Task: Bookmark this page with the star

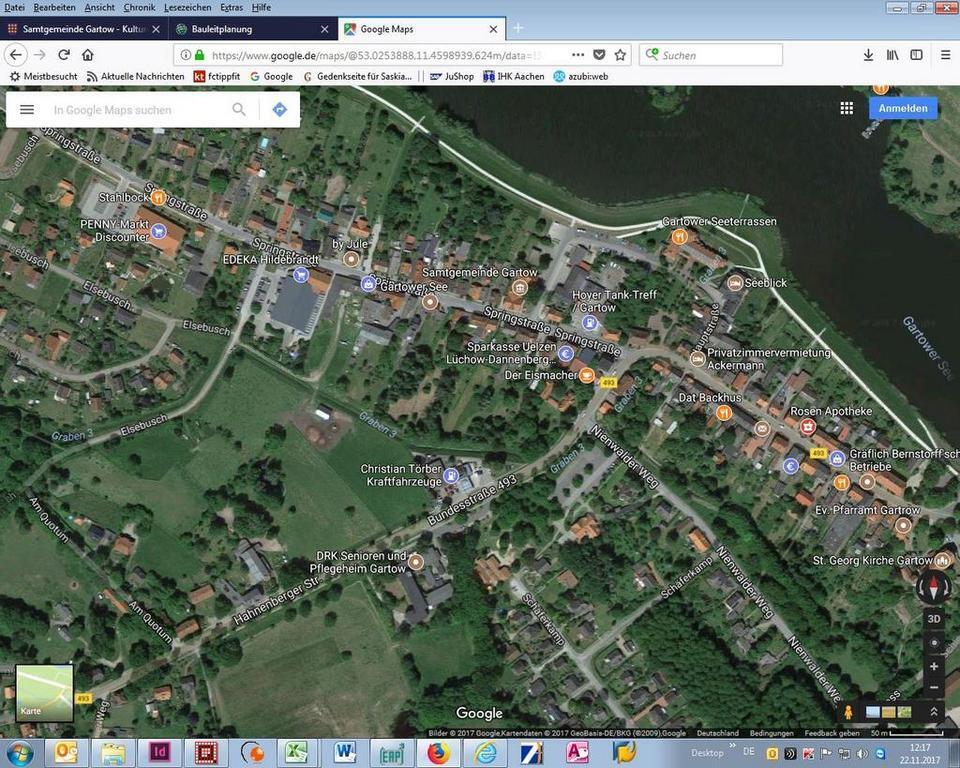Action: pos(620,55)
